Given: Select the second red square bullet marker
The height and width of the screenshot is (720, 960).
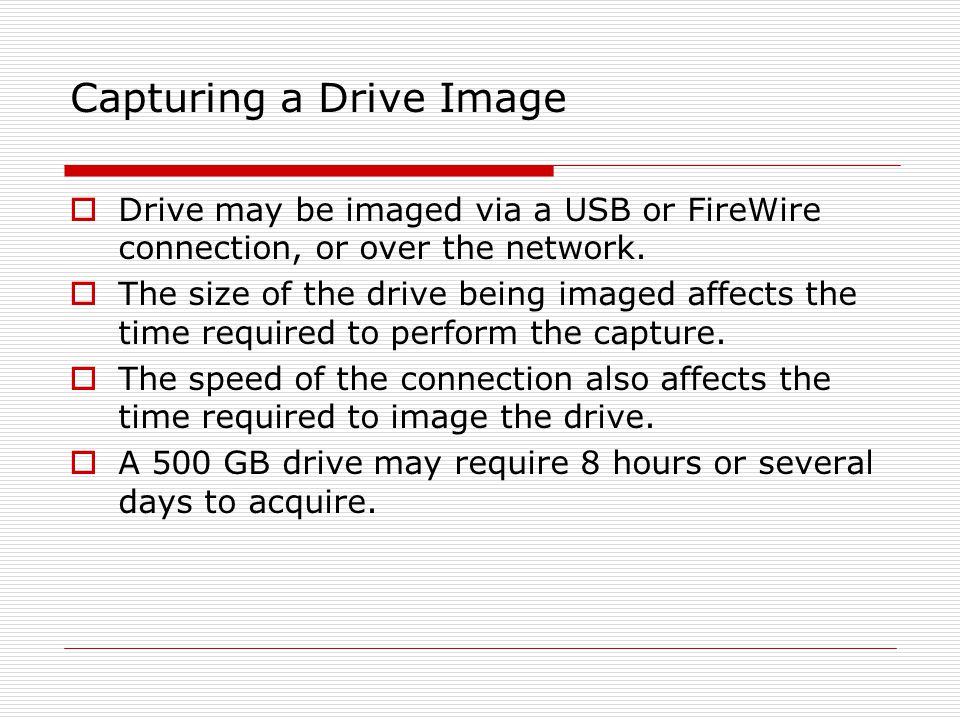Looking at the screenshot, I should 84,294.
